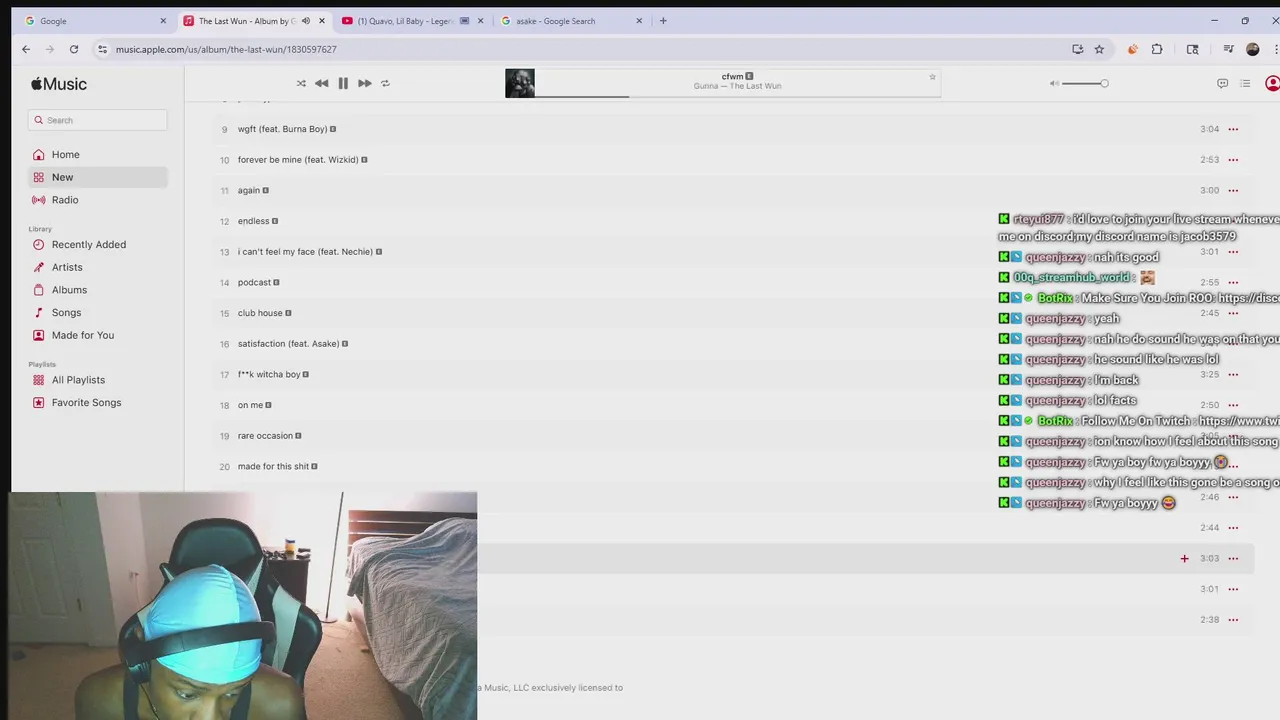Pause the currently playing song
This screenshot has width=1280, height=720.
click(343, 84)
